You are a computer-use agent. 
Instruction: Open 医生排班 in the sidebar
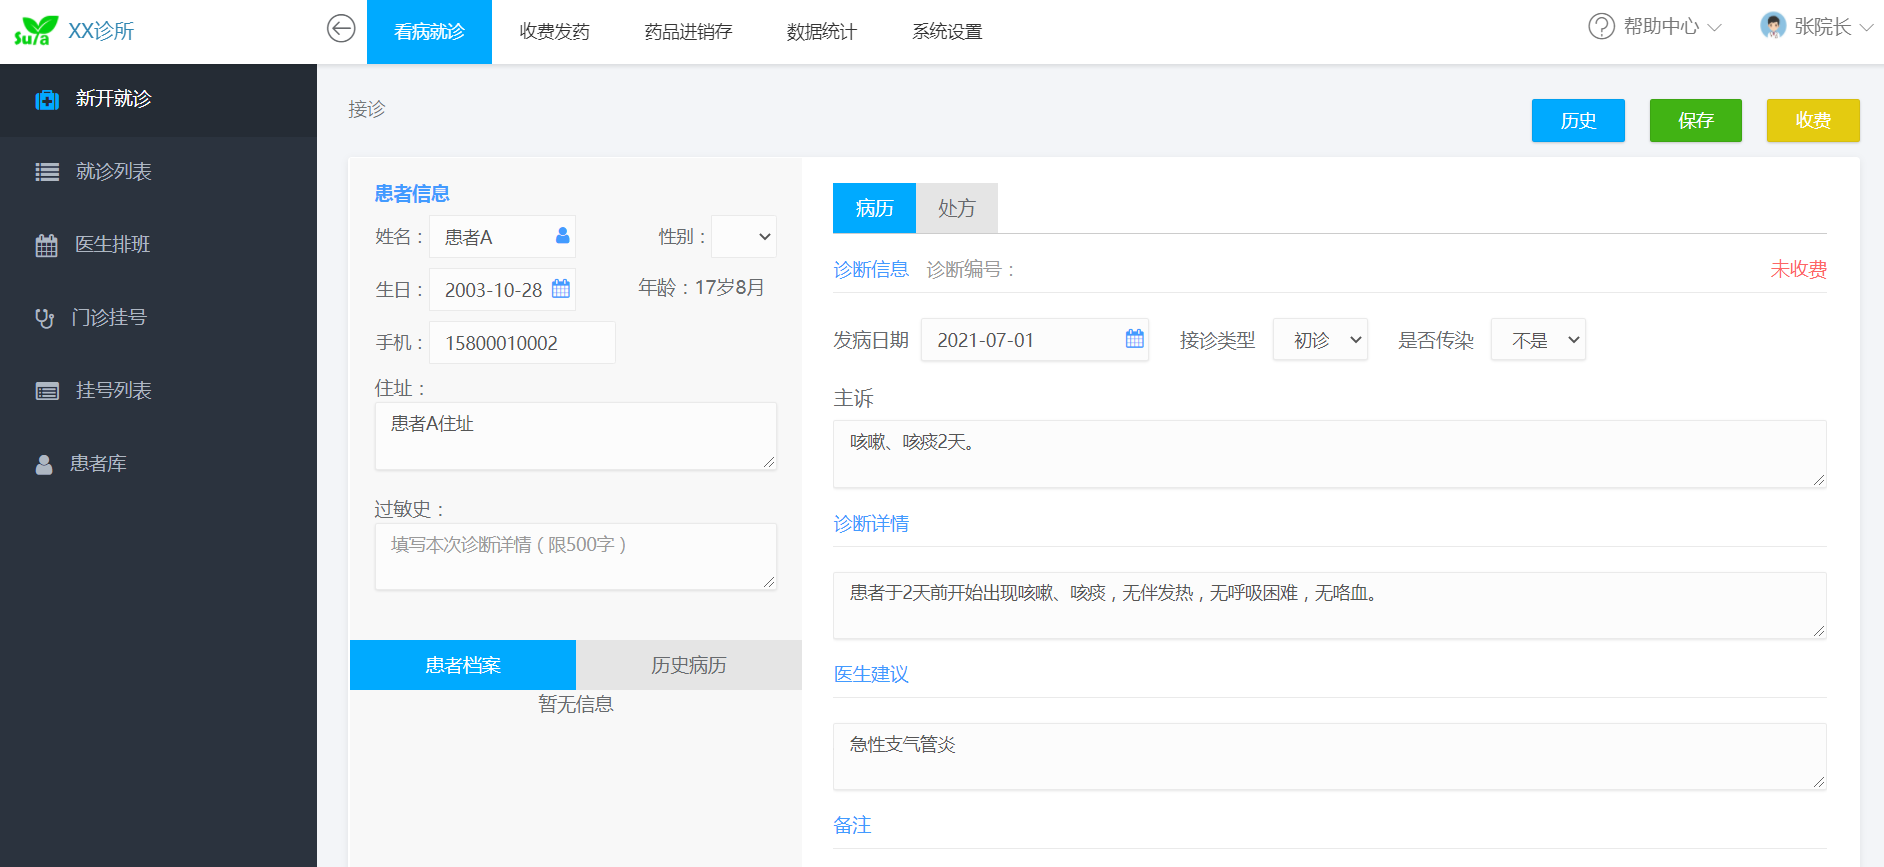coord(158,245)
